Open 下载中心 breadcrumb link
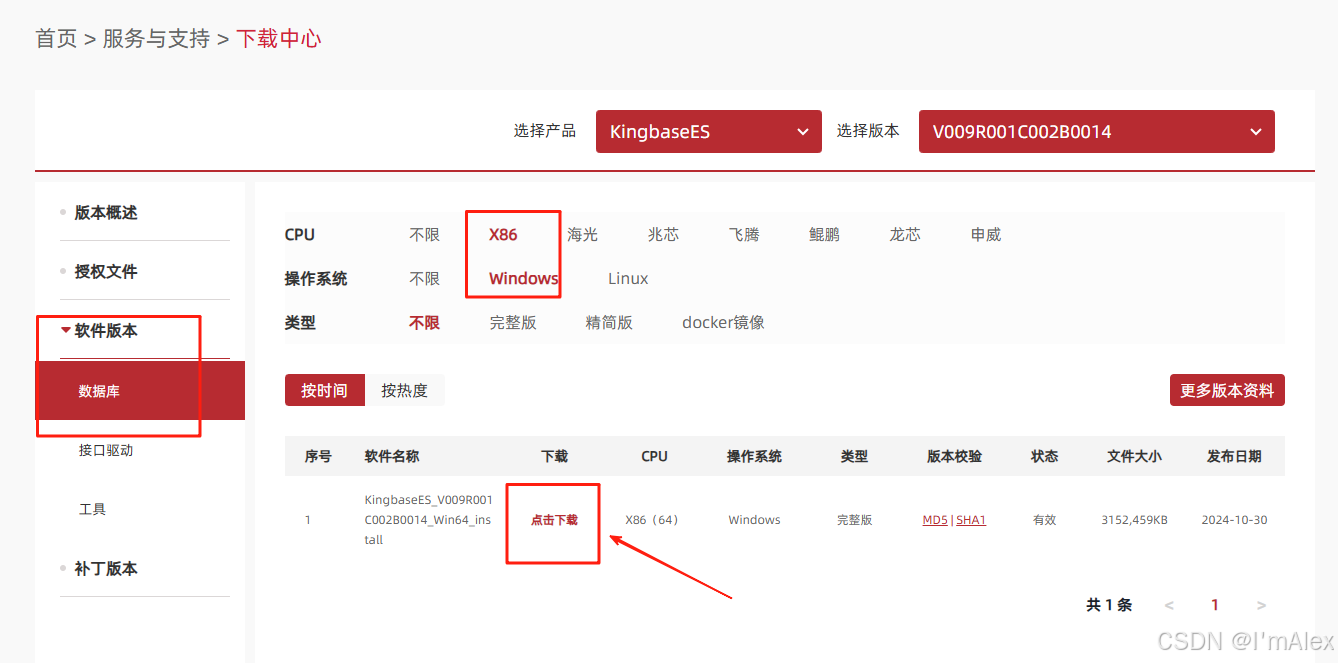This screenshot has height=663, width=1338. 279,39
